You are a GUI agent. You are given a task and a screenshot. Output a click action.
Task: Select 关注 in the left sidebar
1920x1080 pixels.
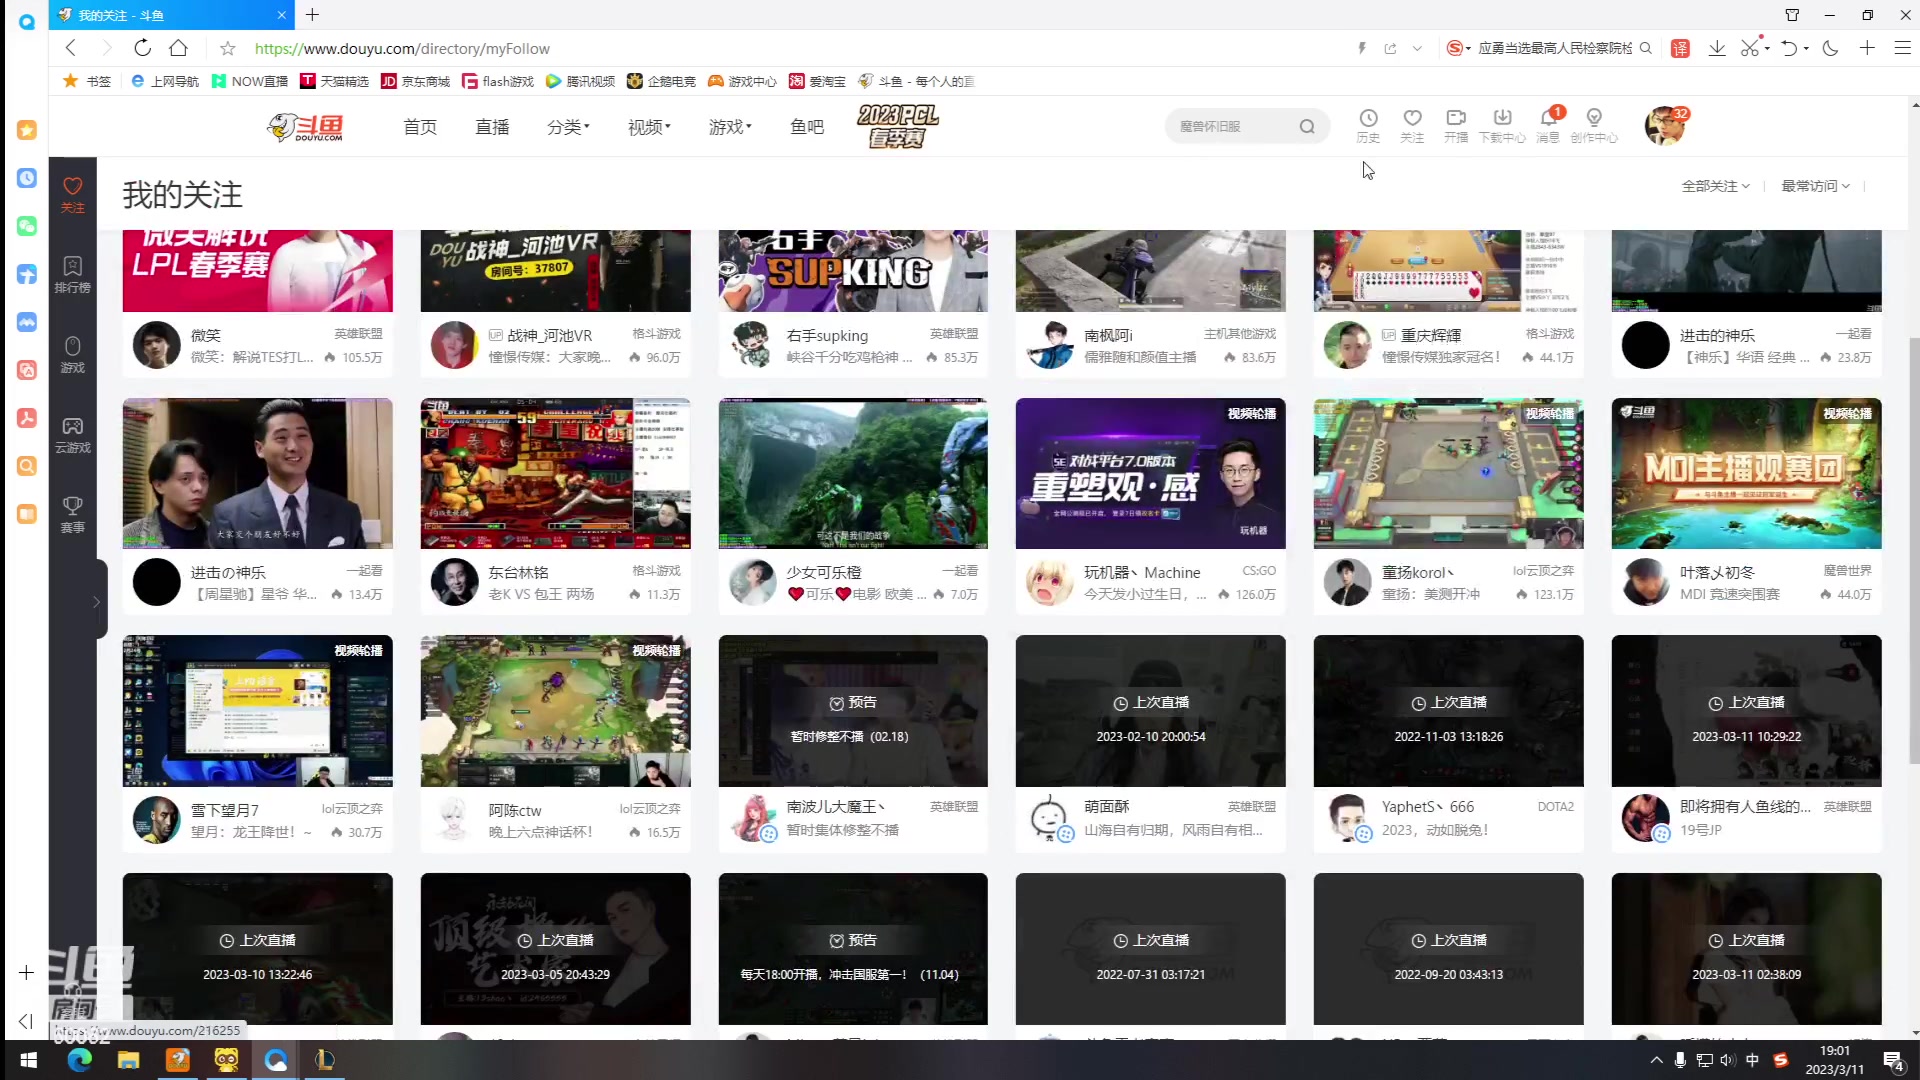[x=73, y=195]
